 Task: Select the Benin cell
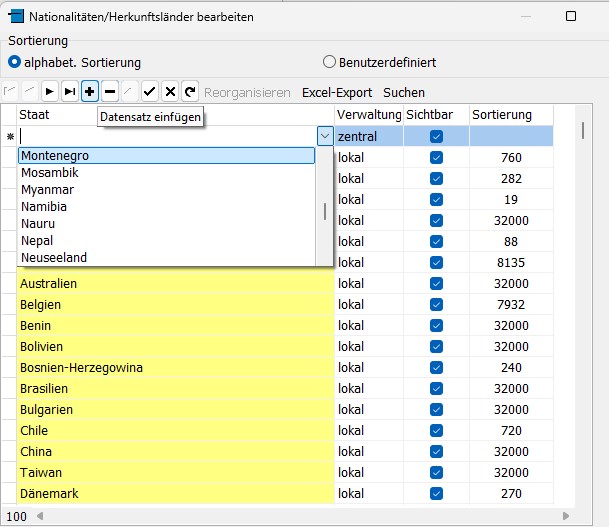point(176,325)
